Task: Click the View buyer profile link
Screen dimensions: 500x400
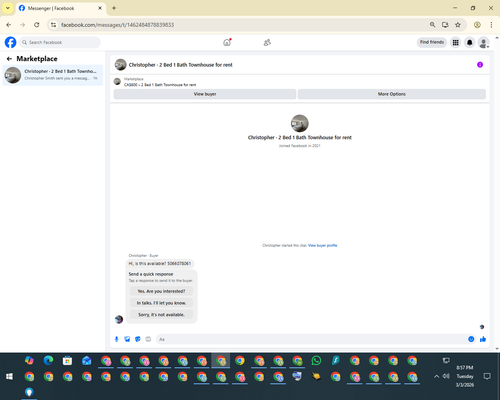Action: point(322,245)
